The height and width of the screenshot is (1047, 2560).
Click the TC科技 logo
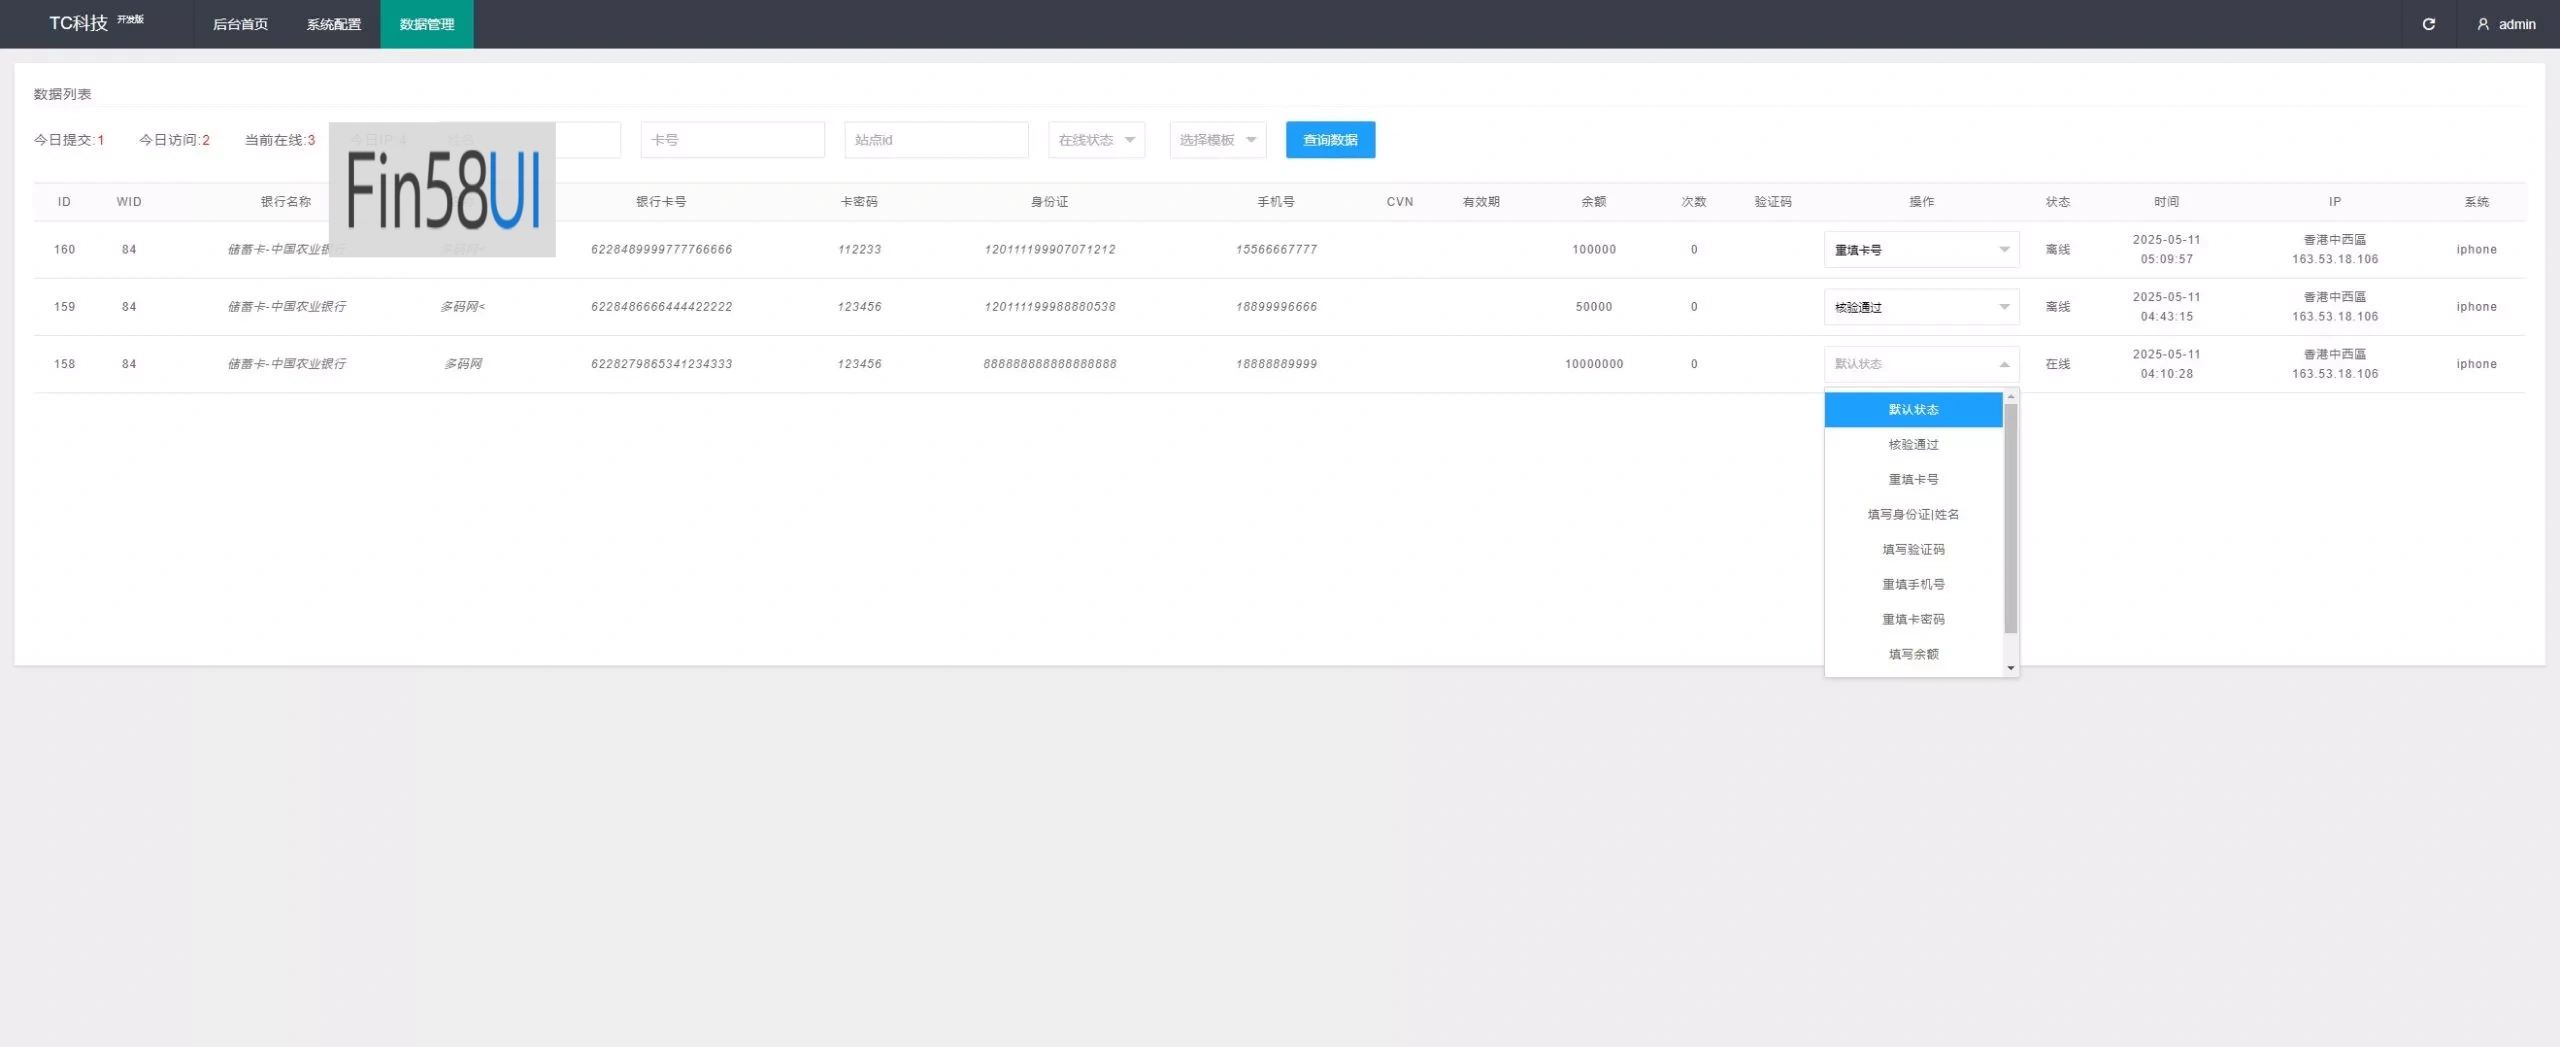pos(79,23)
